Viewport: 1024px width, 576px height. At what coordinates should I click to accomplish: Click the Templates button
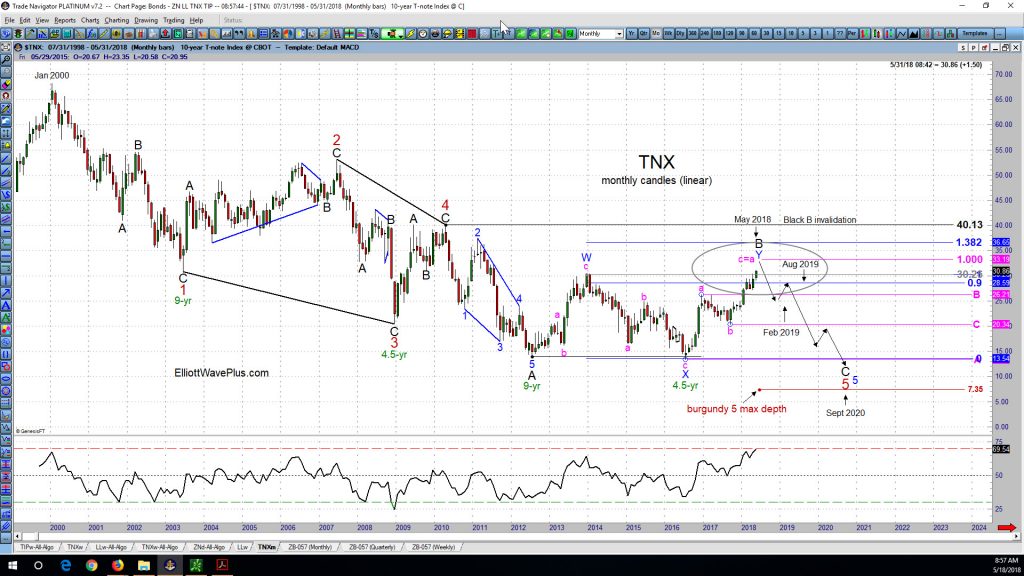click(974, 33)
